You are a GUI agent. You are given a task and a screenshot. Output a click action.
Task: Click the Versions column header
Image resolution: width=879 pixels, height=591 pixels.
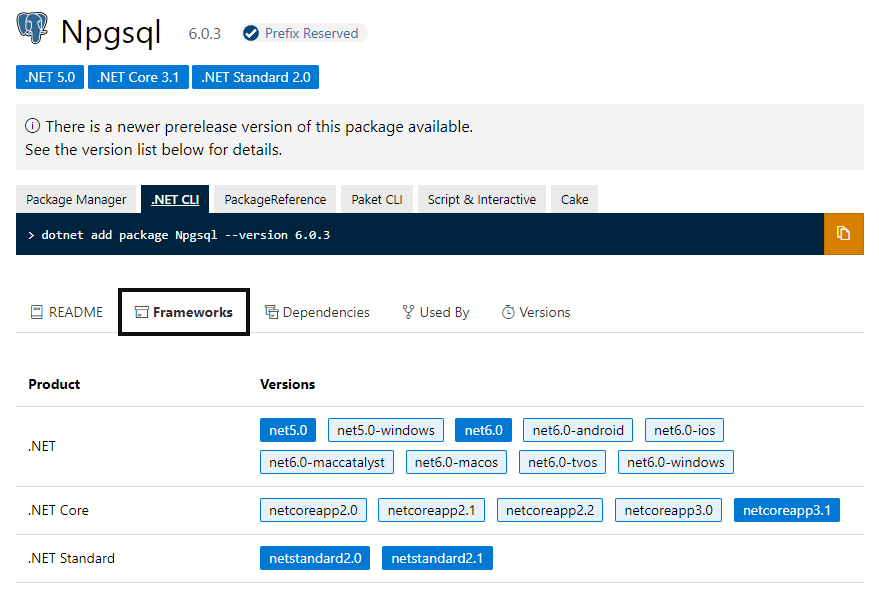[288, 384]
